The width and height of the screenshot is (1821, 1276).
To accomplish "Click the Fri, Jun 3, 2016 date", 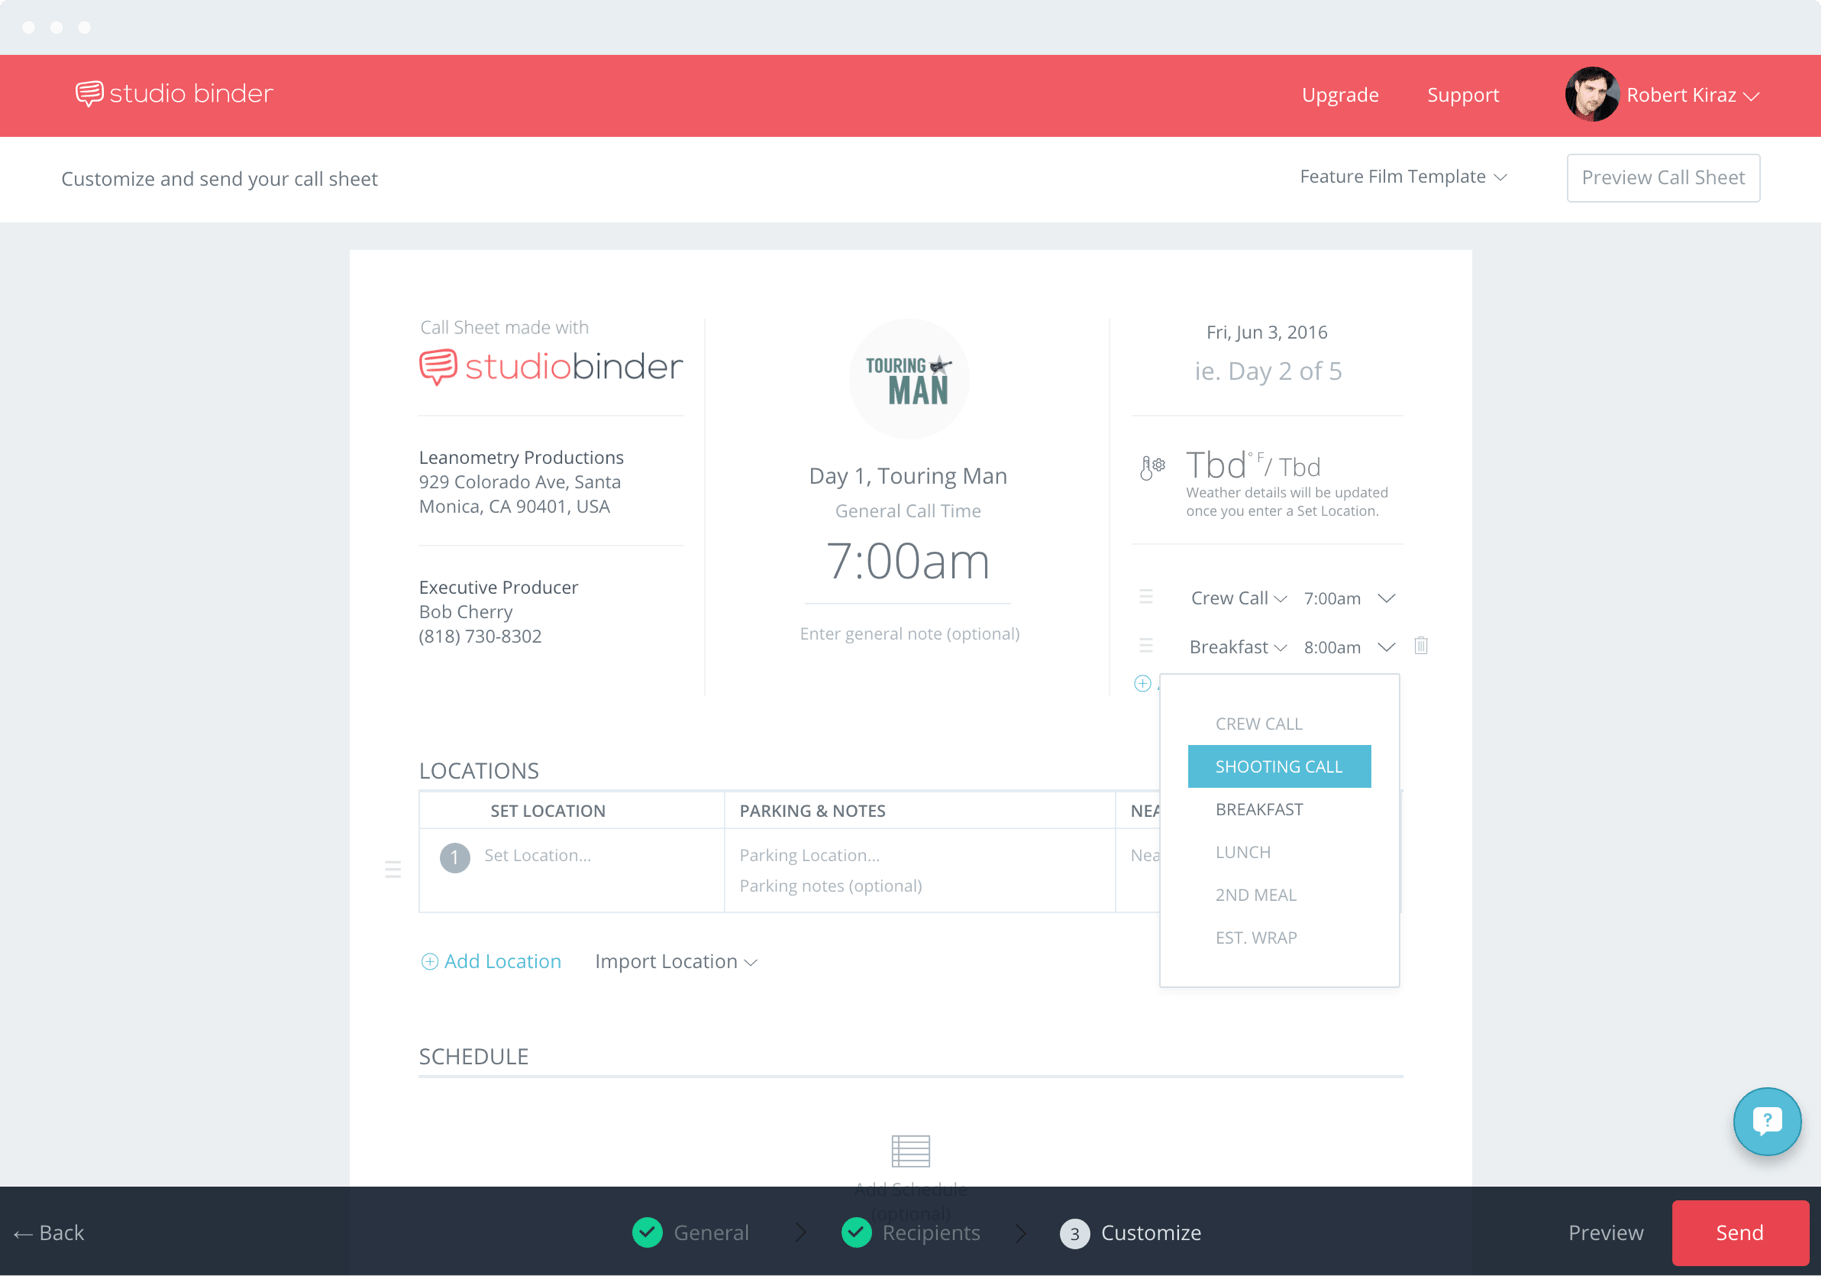I will (1267, 332).
